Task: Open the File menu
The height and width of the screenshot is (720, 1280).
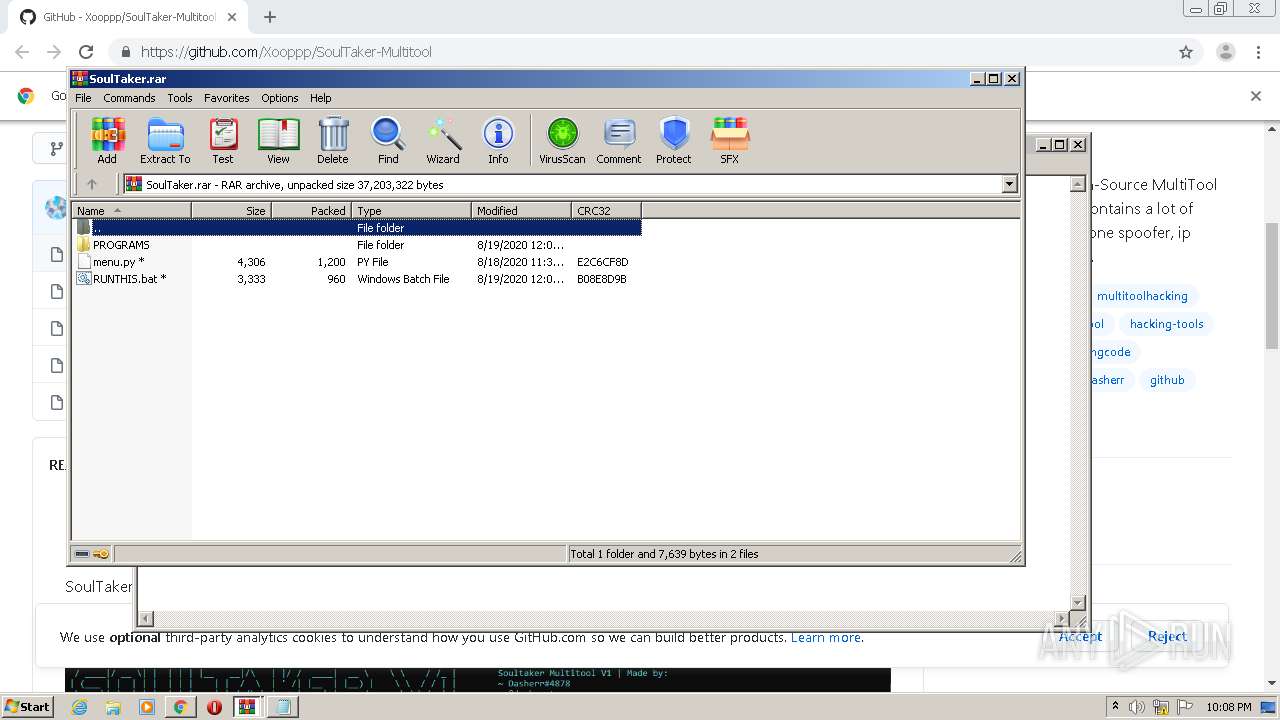Action: click(83, 98)
